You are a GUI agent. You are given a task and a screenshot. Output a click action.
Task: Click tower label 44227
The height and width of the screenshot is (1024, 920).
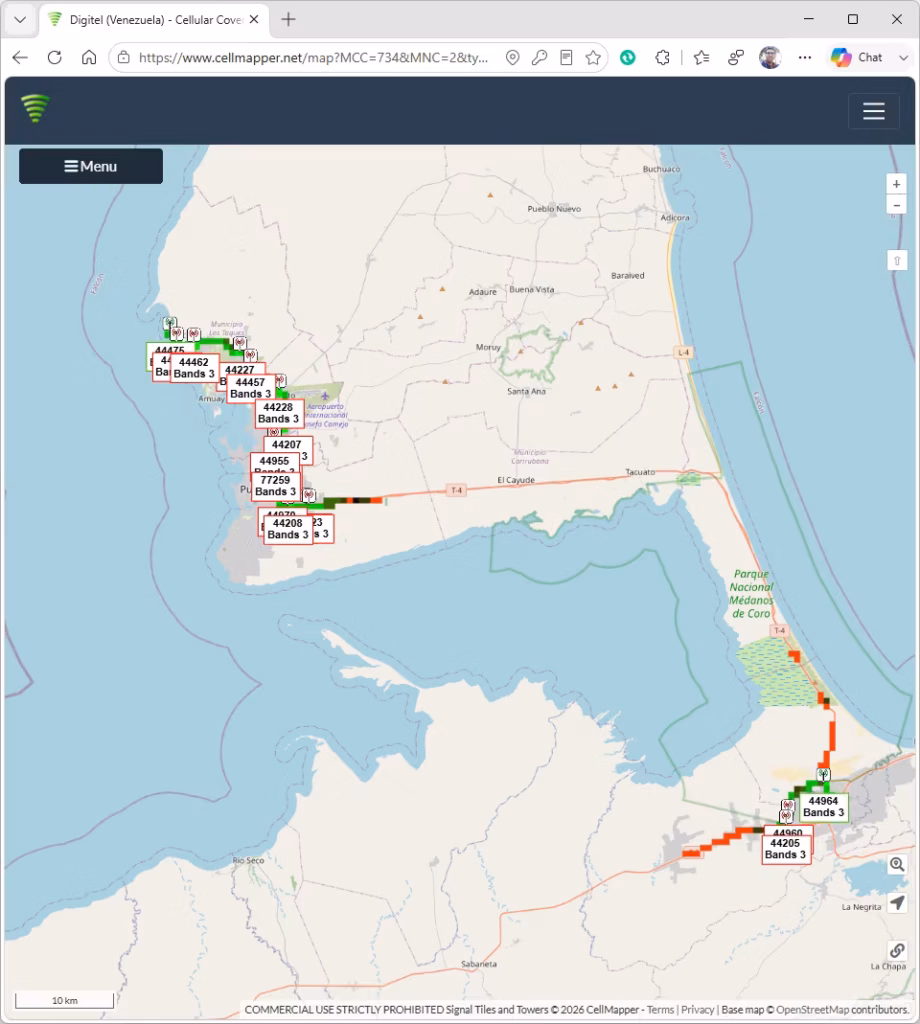[x=240, y=370]
